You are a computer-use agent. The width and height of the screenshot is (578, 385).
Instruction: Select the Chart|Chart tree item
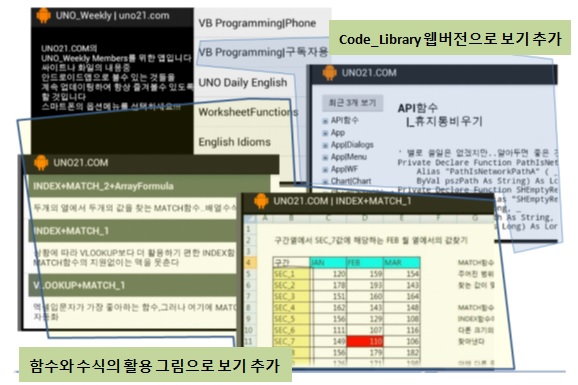click(351, 181)
